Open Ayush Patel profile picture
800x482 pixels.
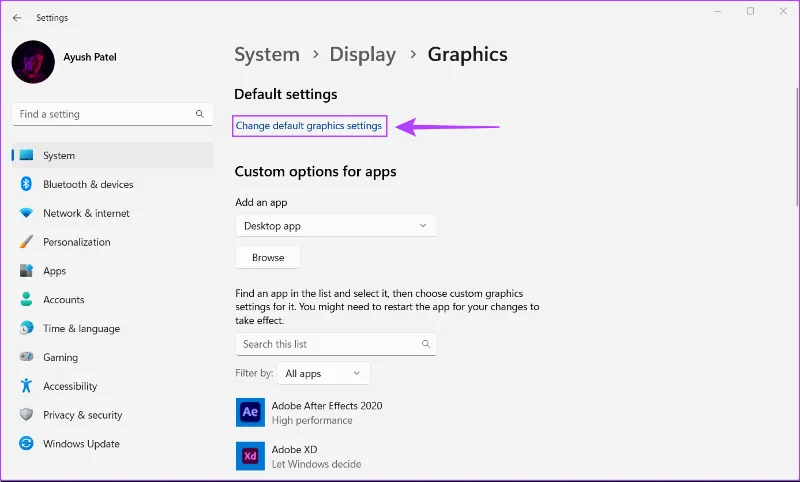tap(33, 62)
